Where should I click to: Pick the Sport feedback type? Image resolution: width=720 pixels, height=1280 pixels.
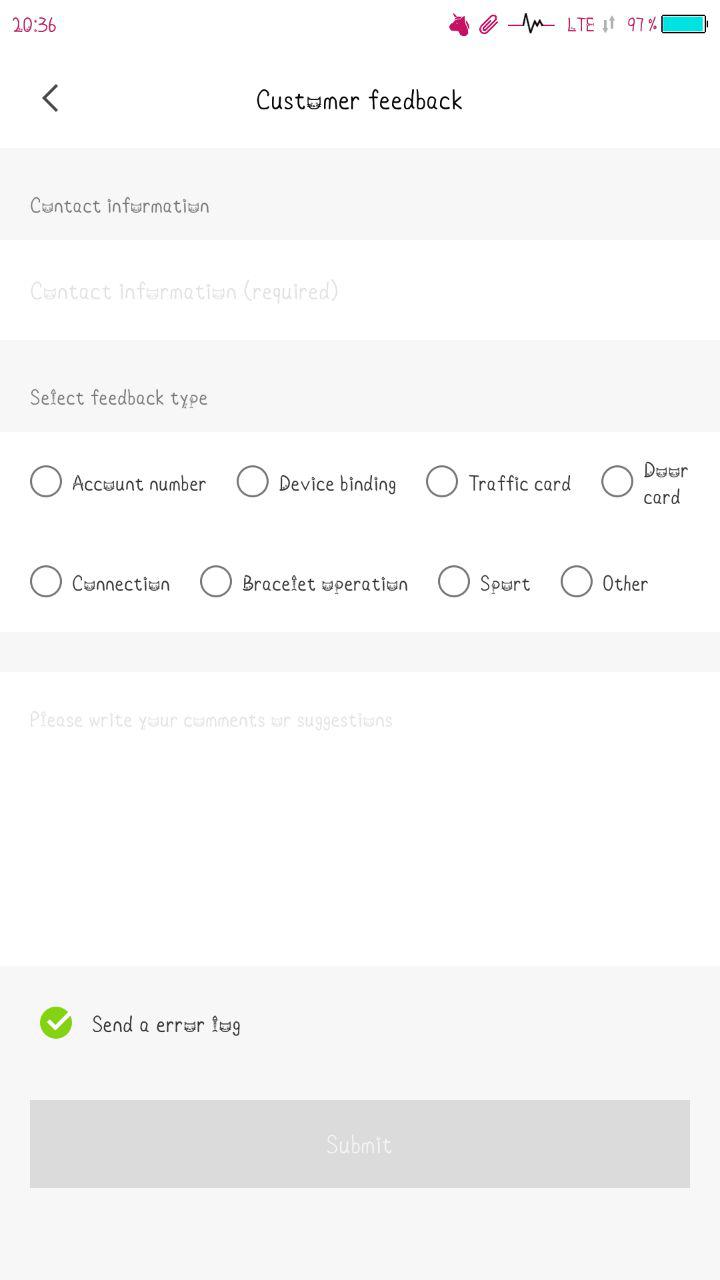tap(454, 582)
